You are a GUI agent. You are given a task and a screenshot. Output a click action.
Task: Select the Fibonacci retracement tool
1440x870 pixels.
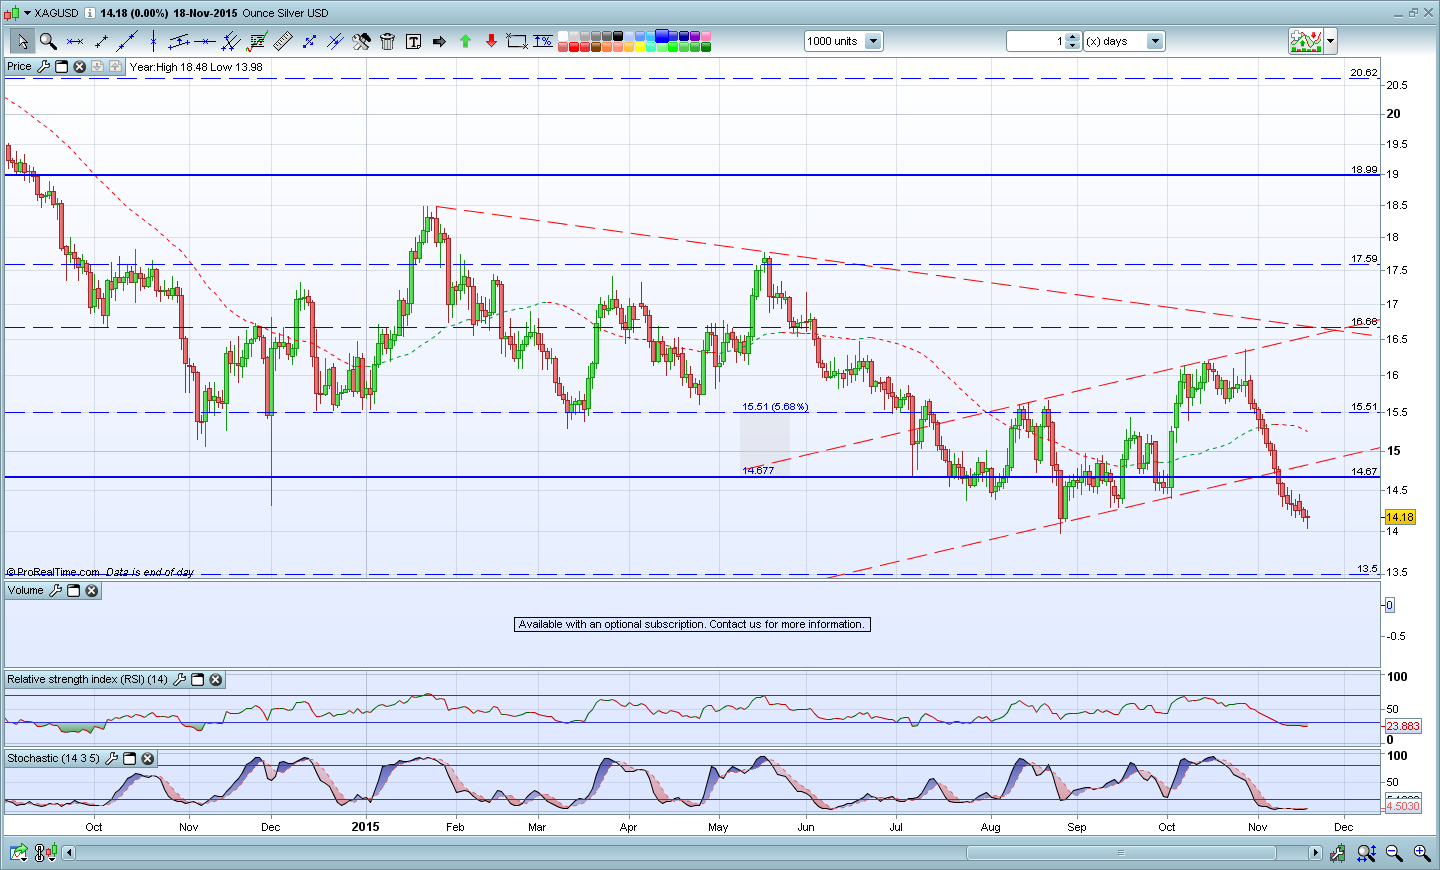(258, 41)
